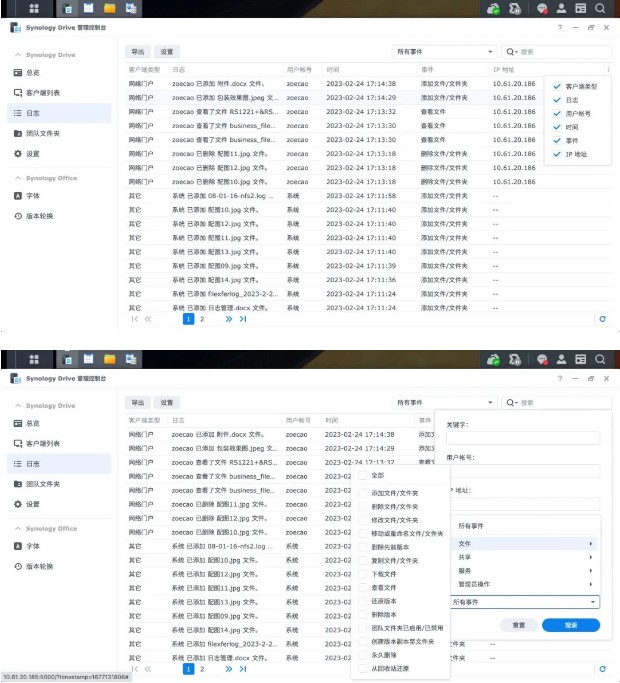Screen dimensions: 620x683
Task: Open help question mark in upper window
Action: (560, 27)
